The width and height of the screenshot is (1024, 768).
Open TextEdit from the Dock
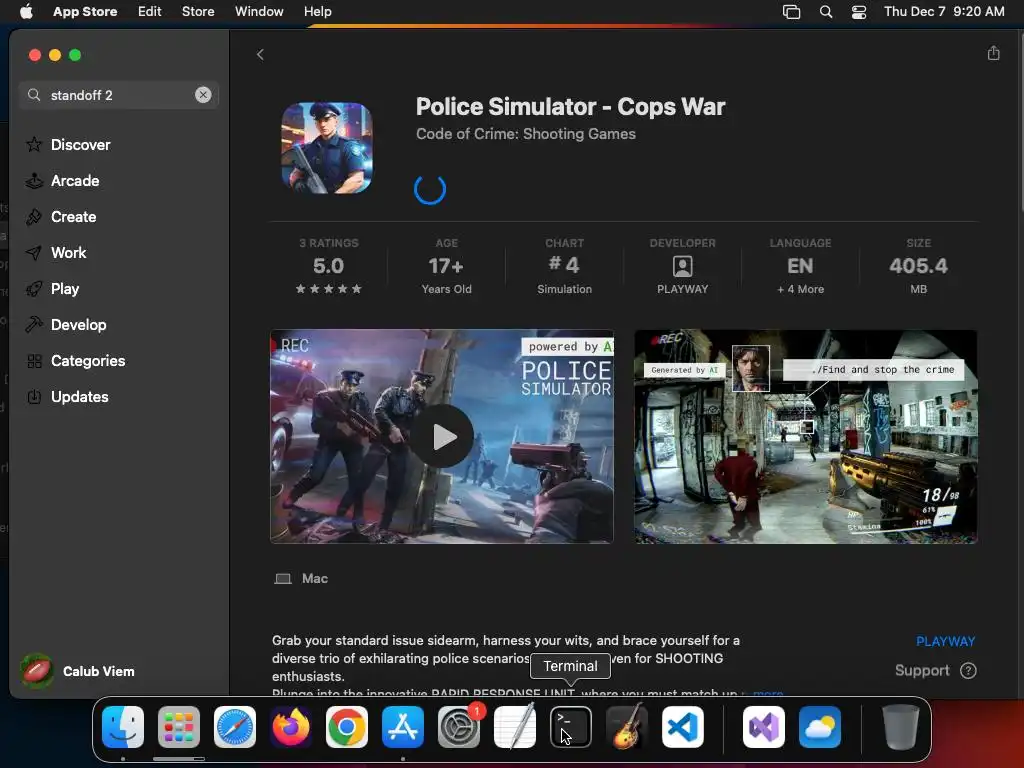[515, 727]
